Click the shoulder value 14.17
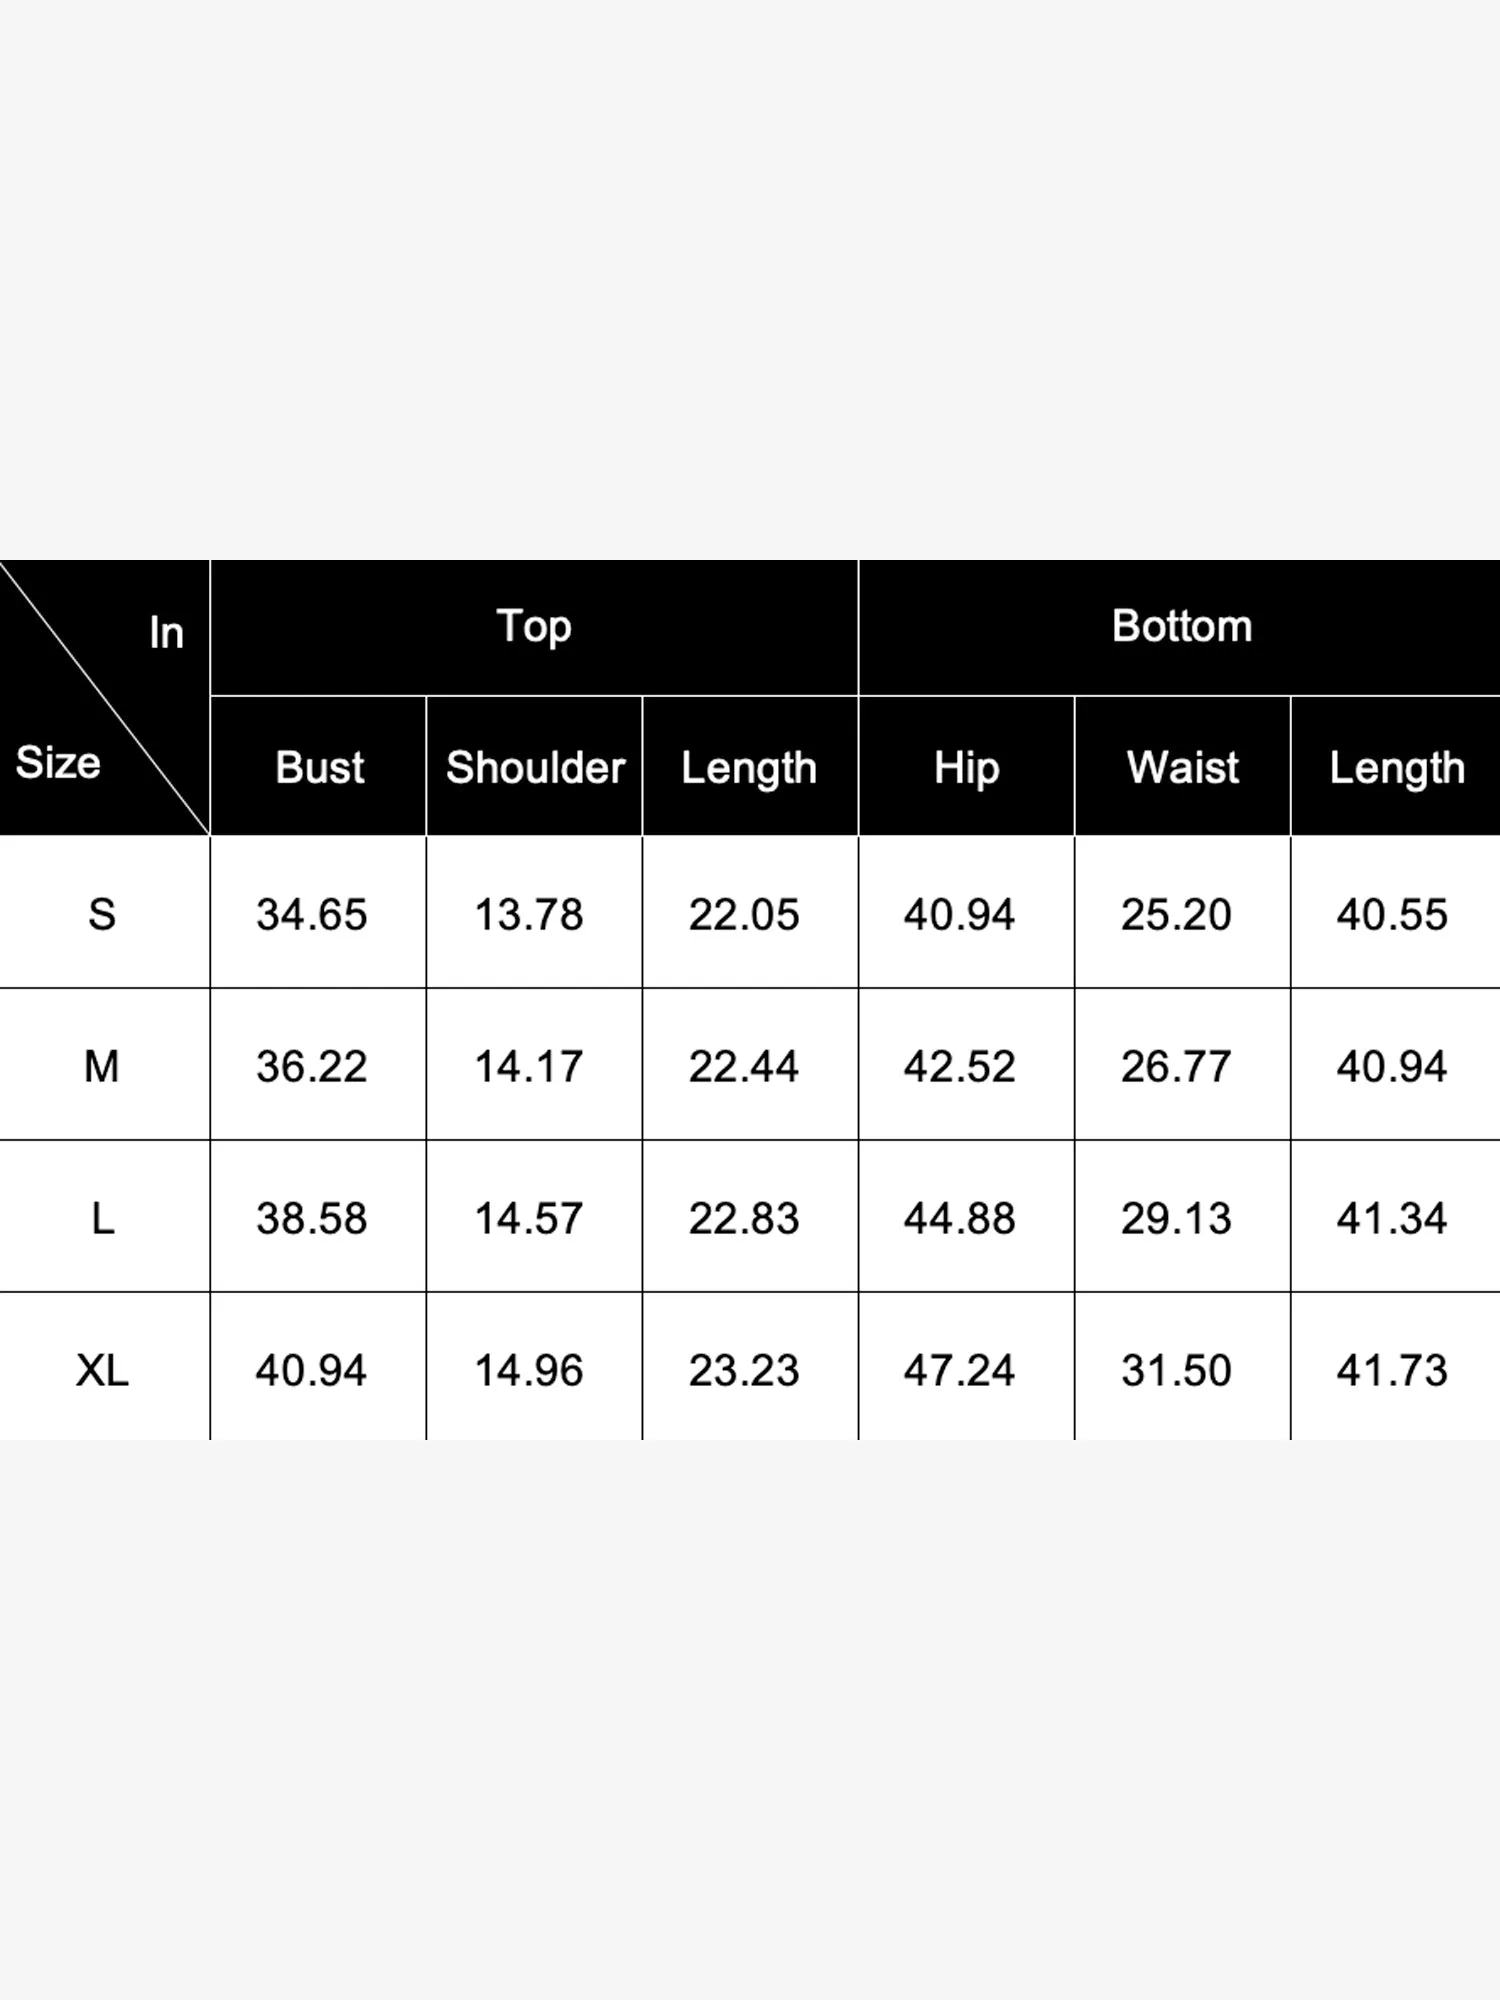 529,1066
